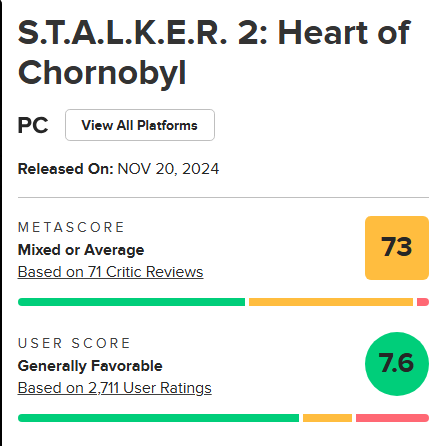
Task: Click the NOV 20, 2024 release date
Action: (x=168, y=169)
